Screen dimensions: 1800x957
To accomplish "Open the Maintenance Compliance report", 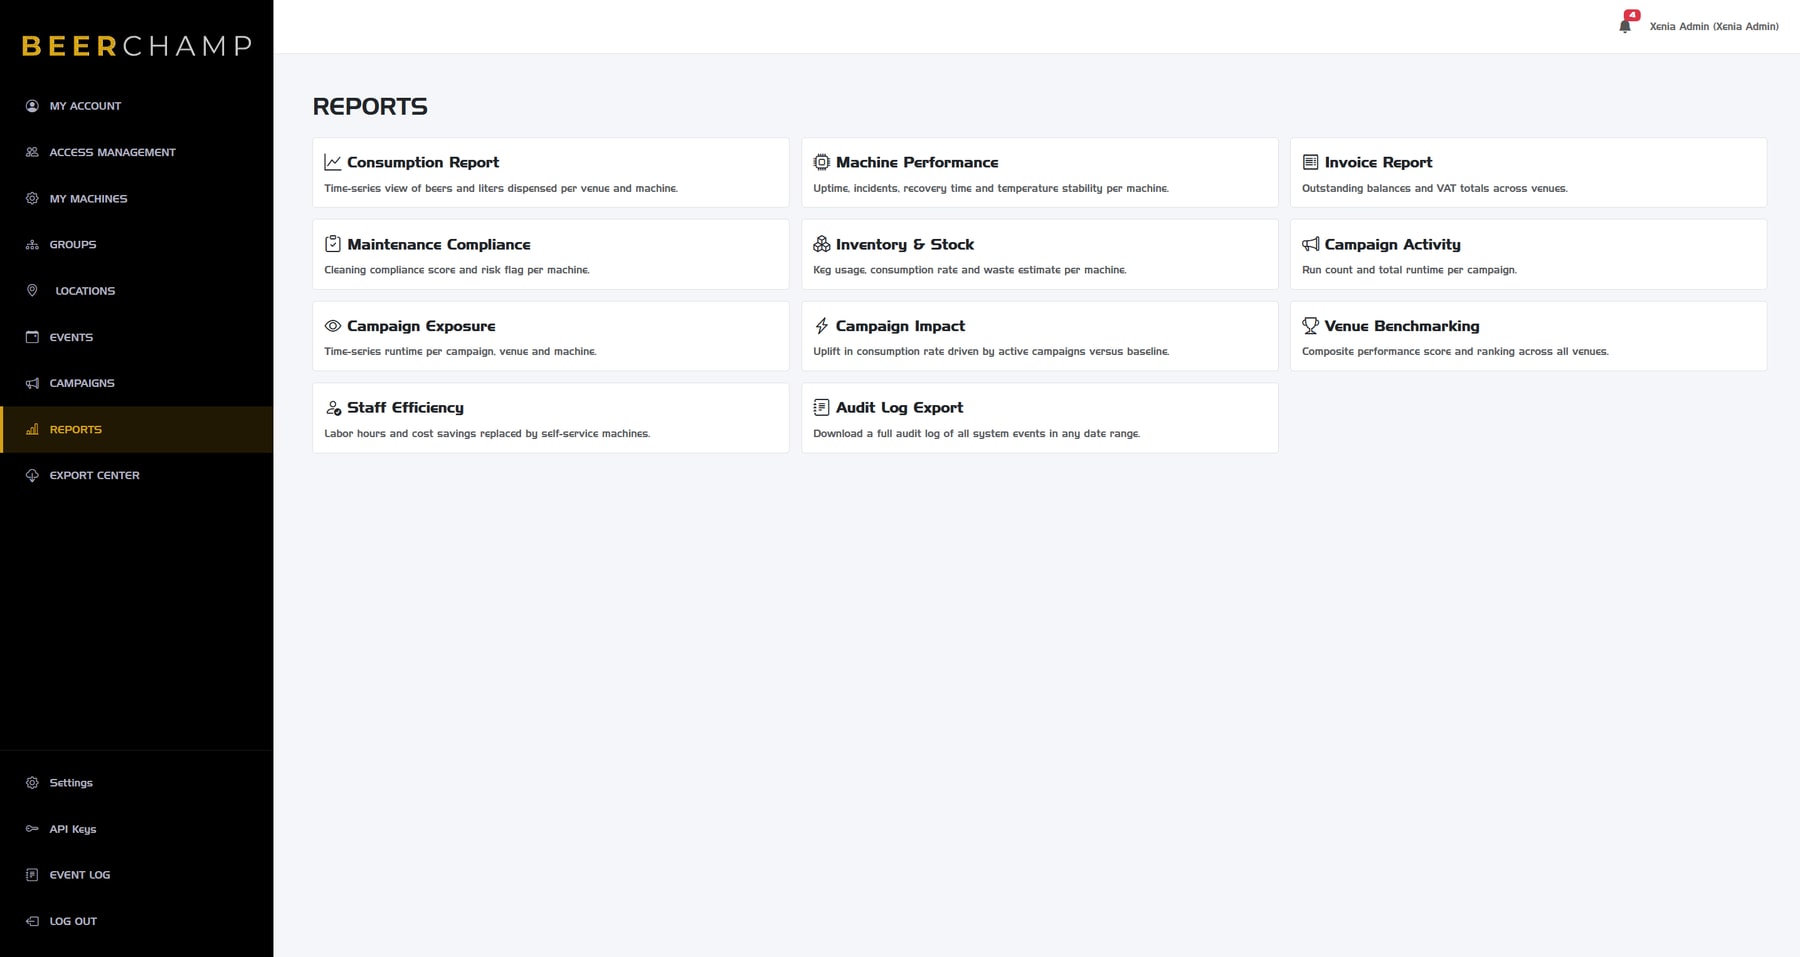I will pos(551,255).
